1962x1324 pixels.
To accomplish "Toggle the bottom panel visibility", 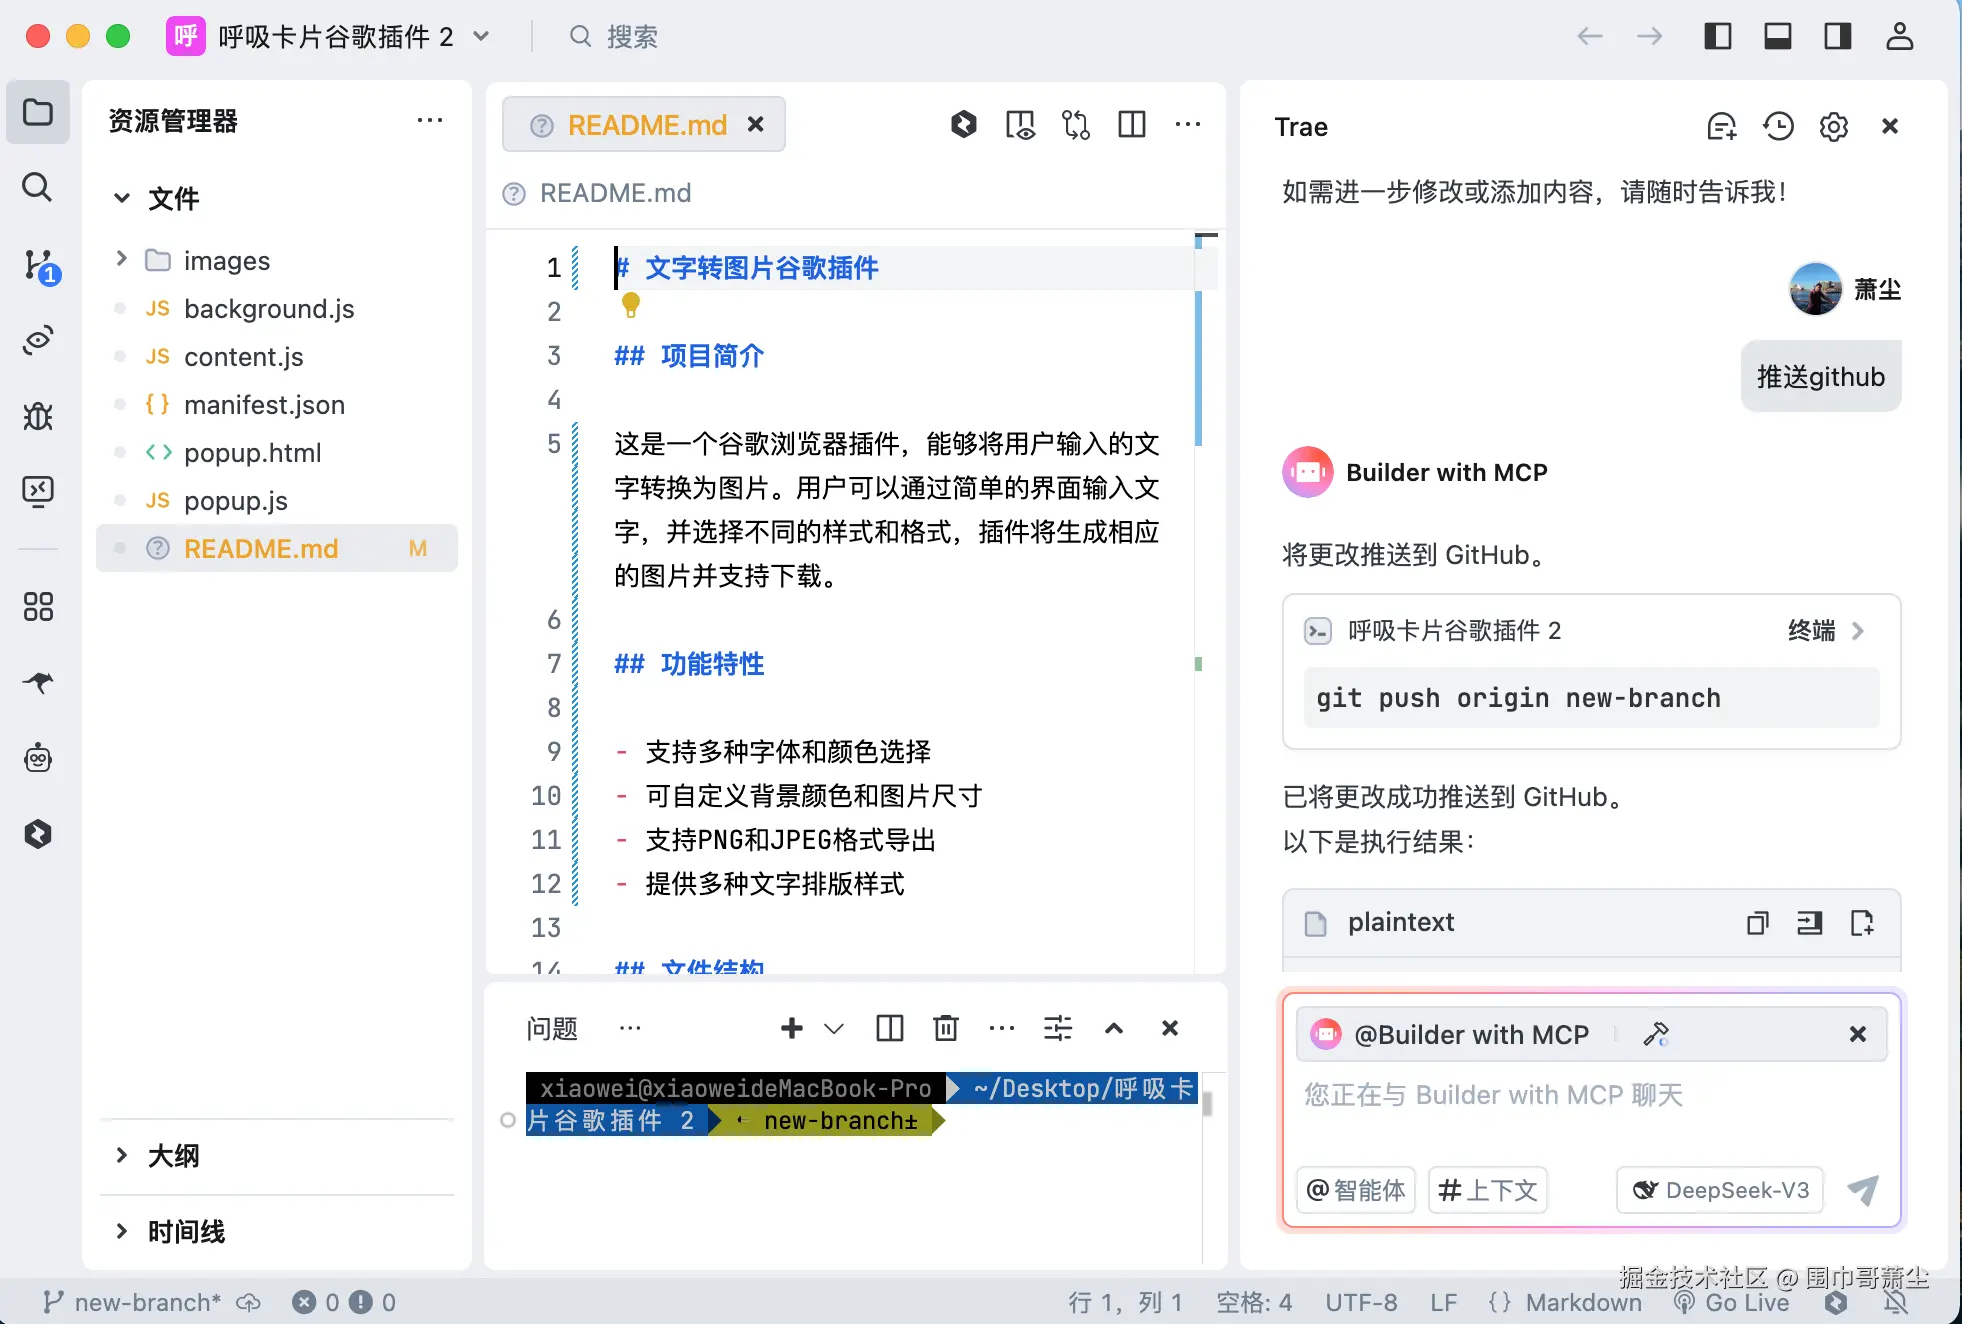I will tap(1777, 35).
